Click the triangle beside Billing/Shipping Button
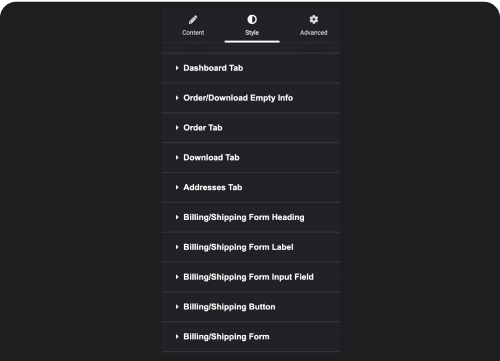Screen dimensions: 500x361 (177, 307)
